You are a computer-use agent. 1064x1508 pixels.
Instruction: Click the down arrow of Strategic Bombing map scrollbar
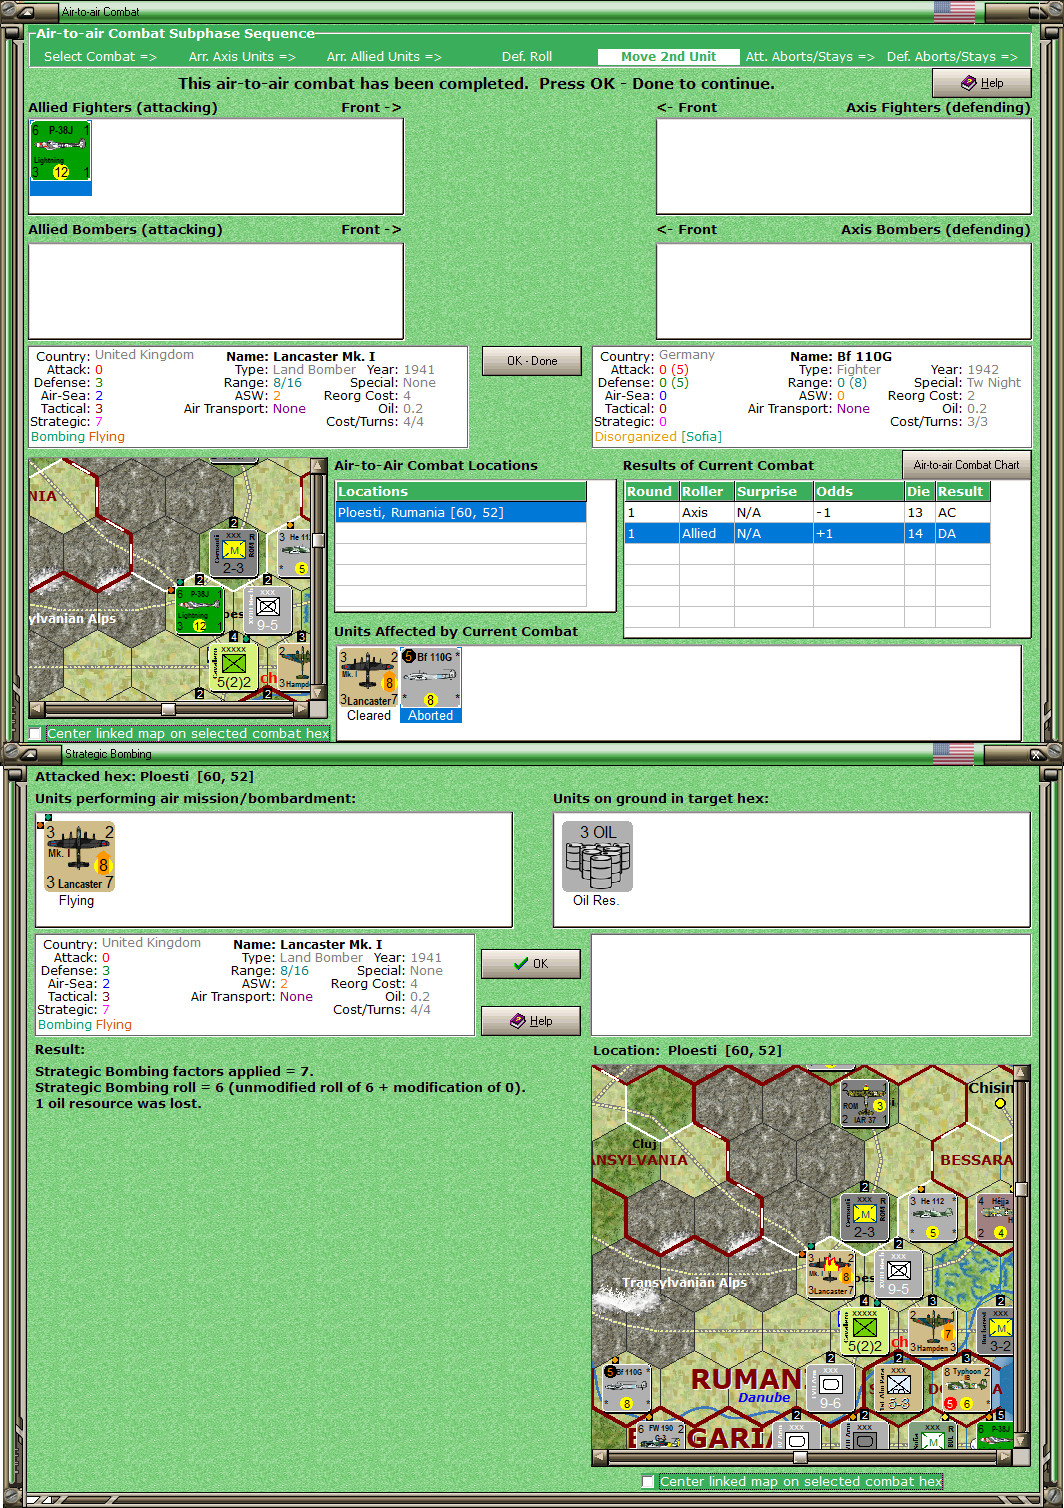1021,1441
